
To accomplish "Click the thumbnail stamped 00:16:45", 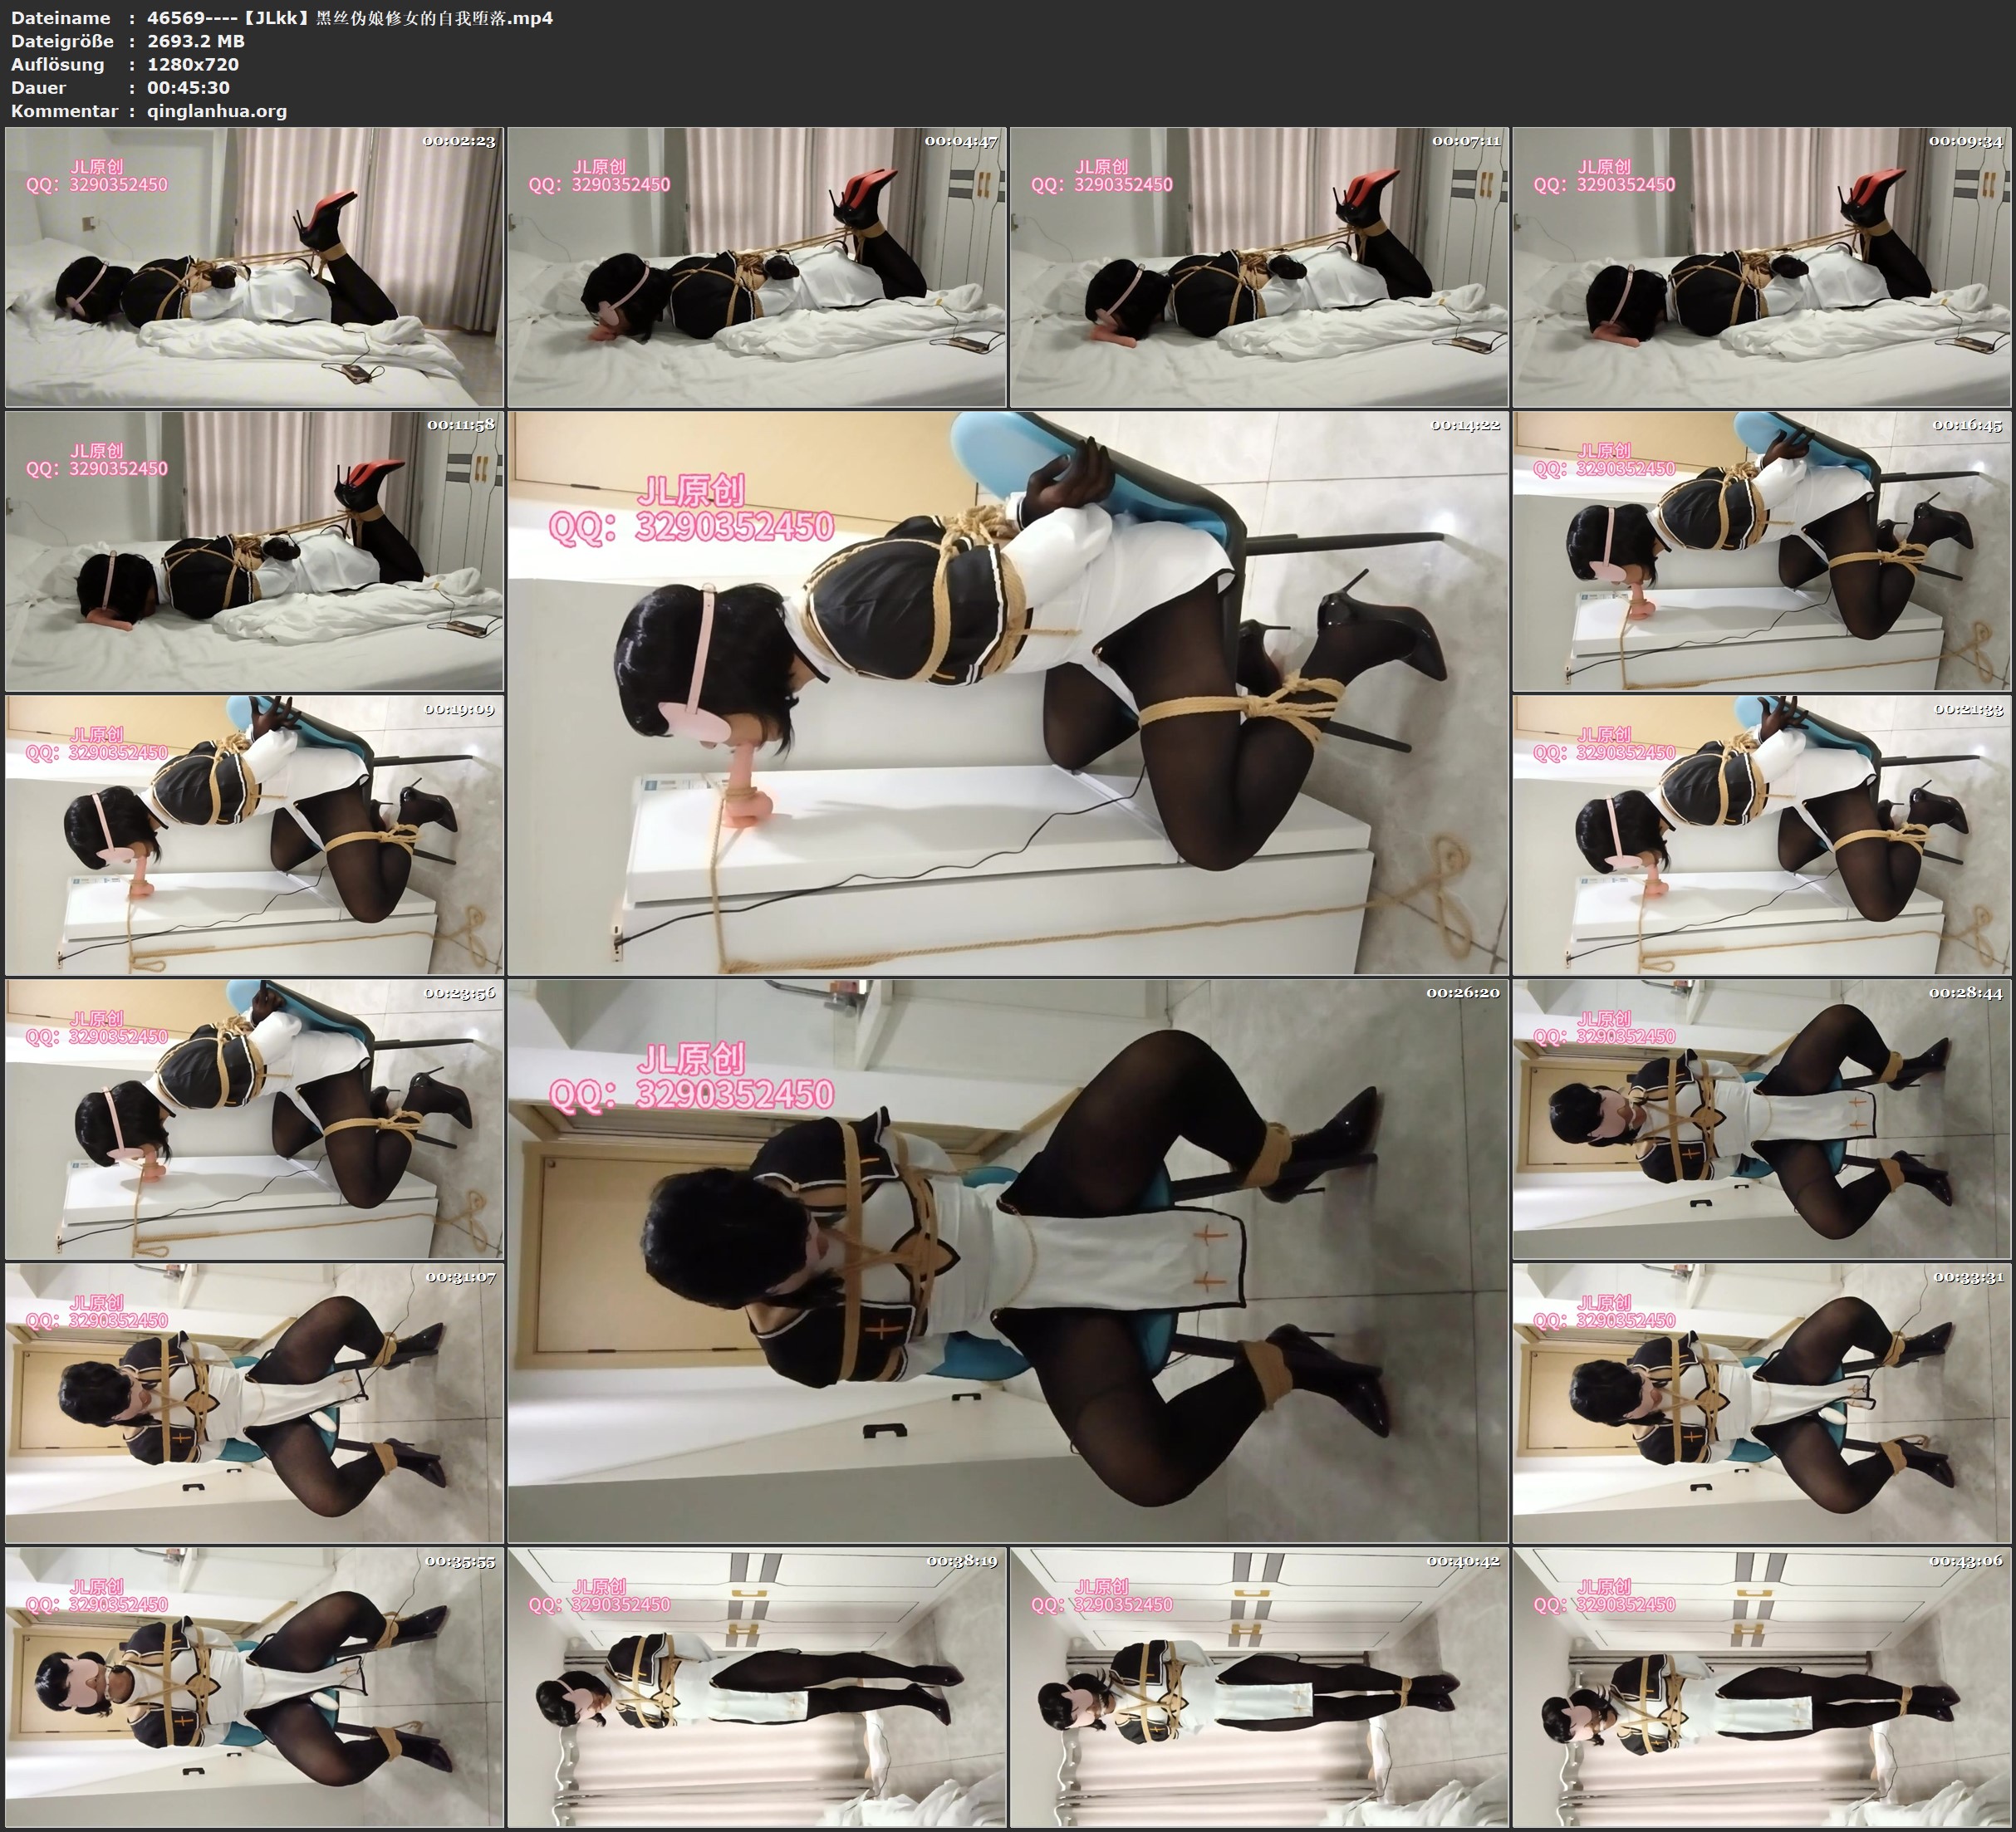I will tap(1762, 551).
